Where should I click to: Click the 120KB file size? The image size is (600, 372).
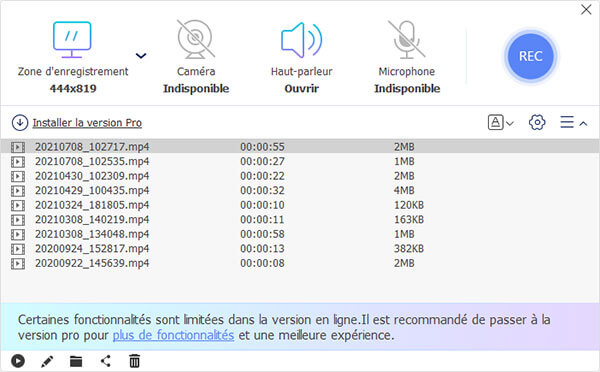(x=409, y=205)
